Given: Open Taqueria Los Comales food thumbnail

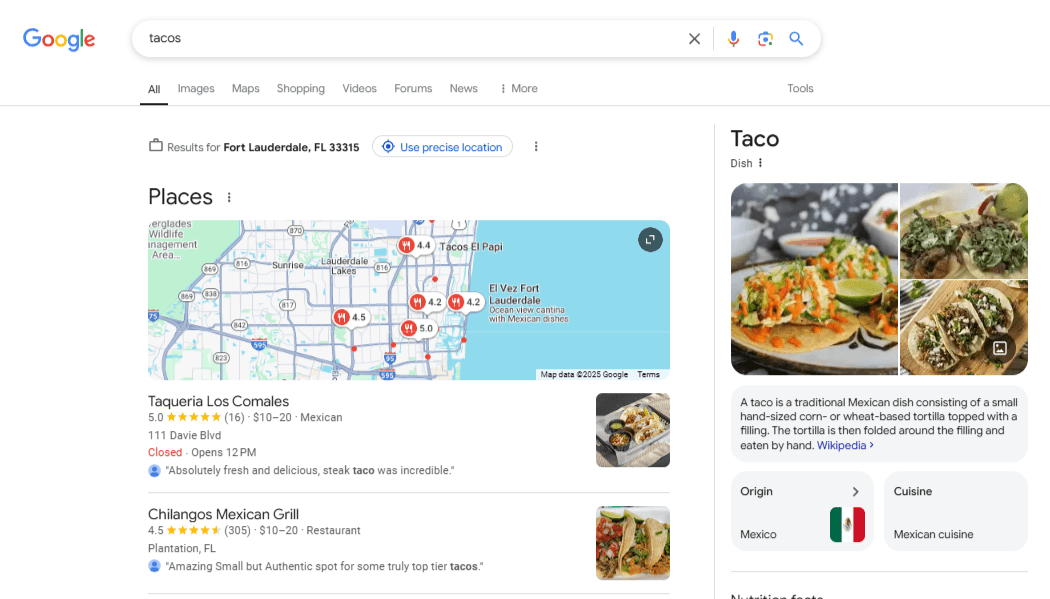Looking at the screenshot, I should click(633, 430).
